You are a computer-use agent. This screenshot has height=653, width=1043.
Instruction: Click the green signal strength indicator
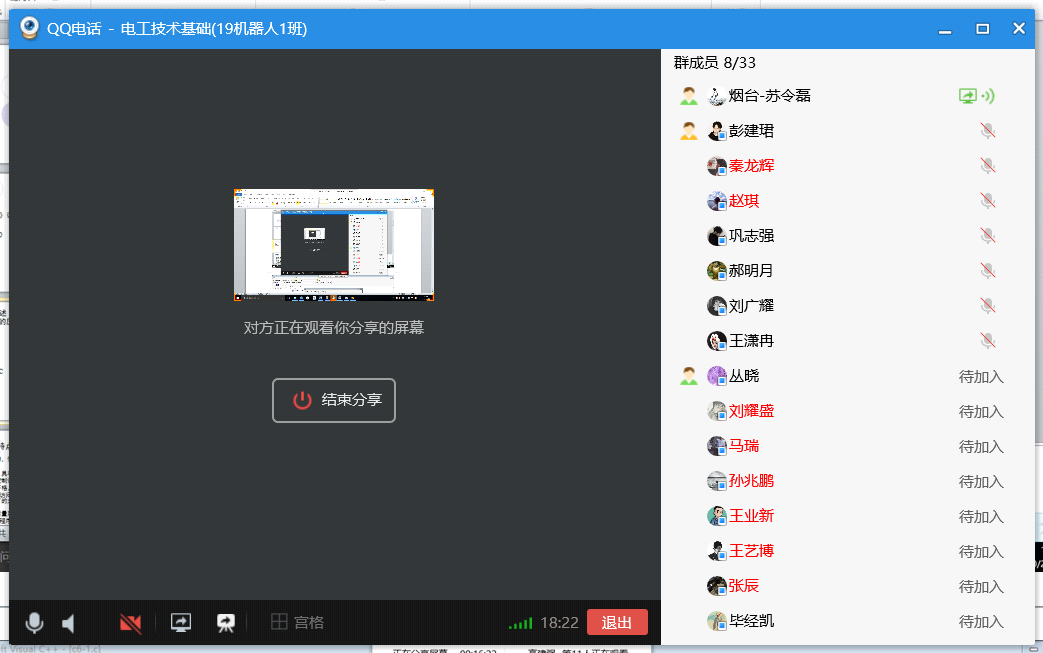[520, 623]
